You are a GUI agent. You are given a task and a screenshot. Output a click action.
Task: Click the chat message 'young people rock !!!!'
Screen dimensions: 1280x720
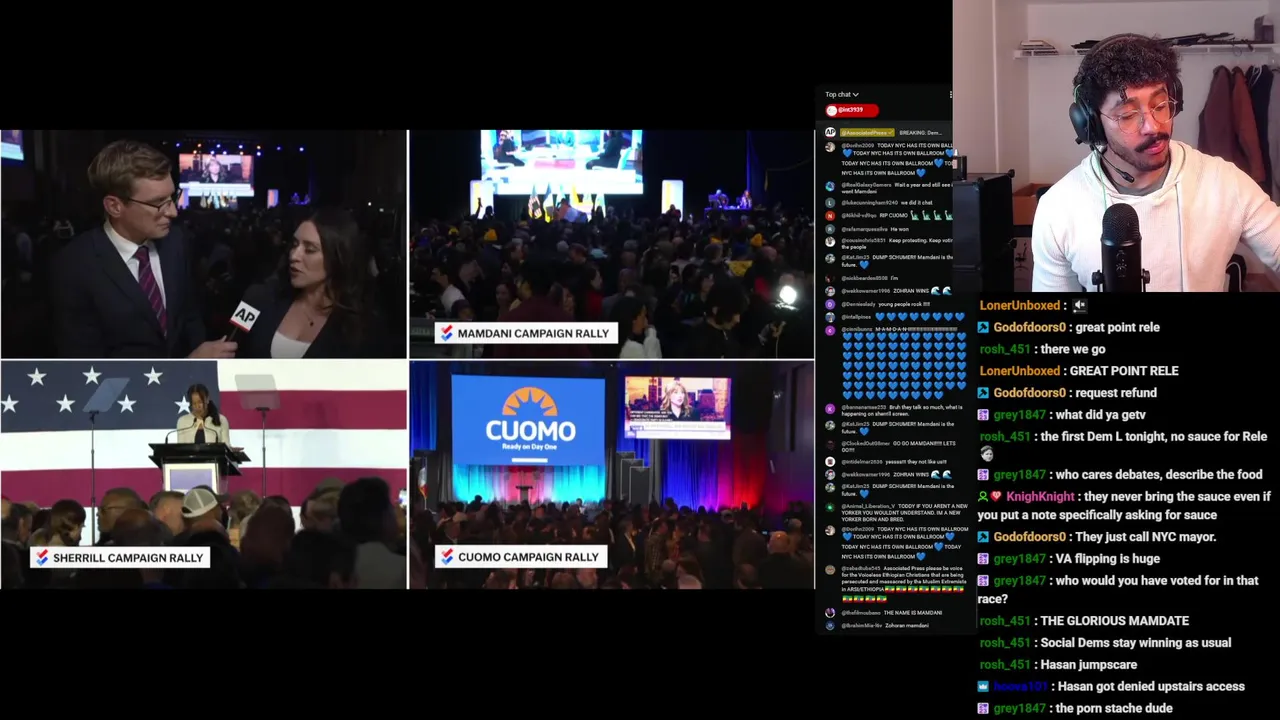pyautogui.click(x=905, y=304)
